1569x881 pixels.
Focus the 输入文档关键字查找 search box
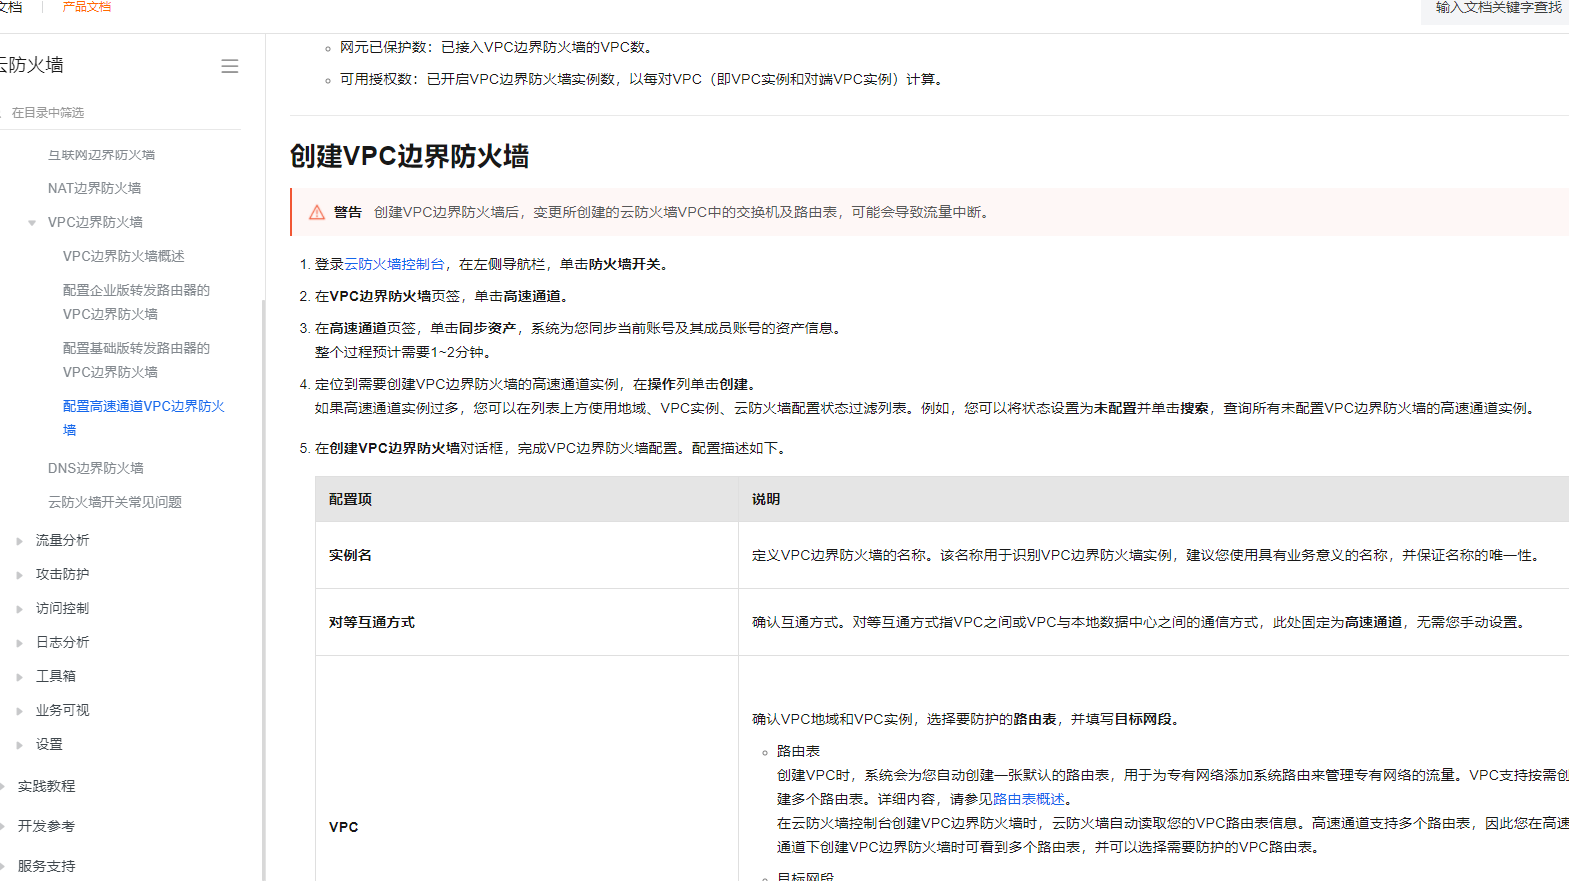coord(1495,10)
